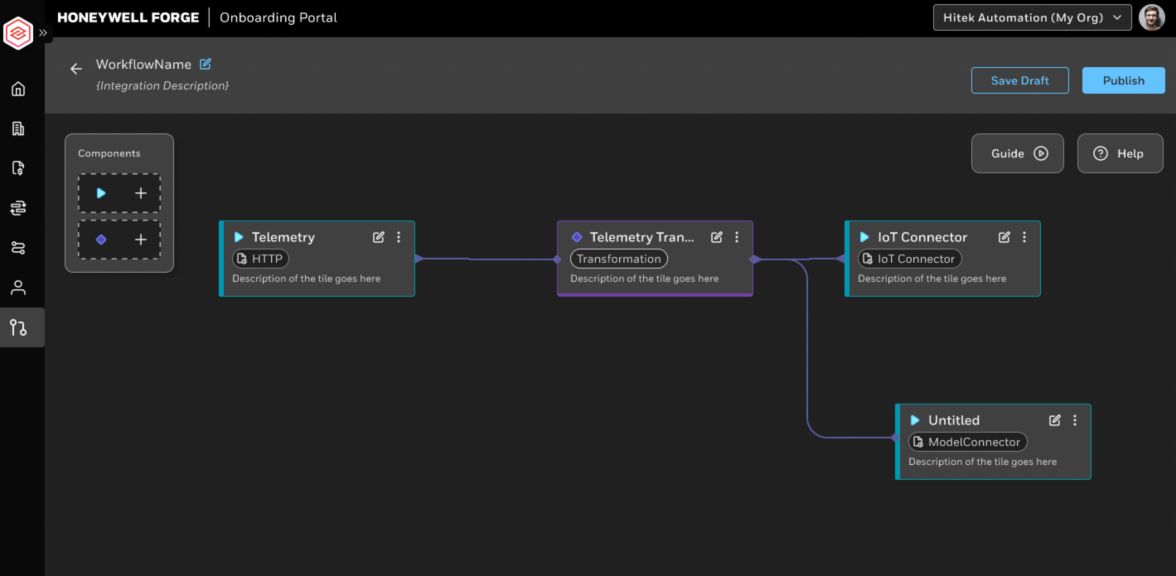1176x576 pixels.
Task: Open the Hitek Automation organization dropdown
Action: 1031,17
